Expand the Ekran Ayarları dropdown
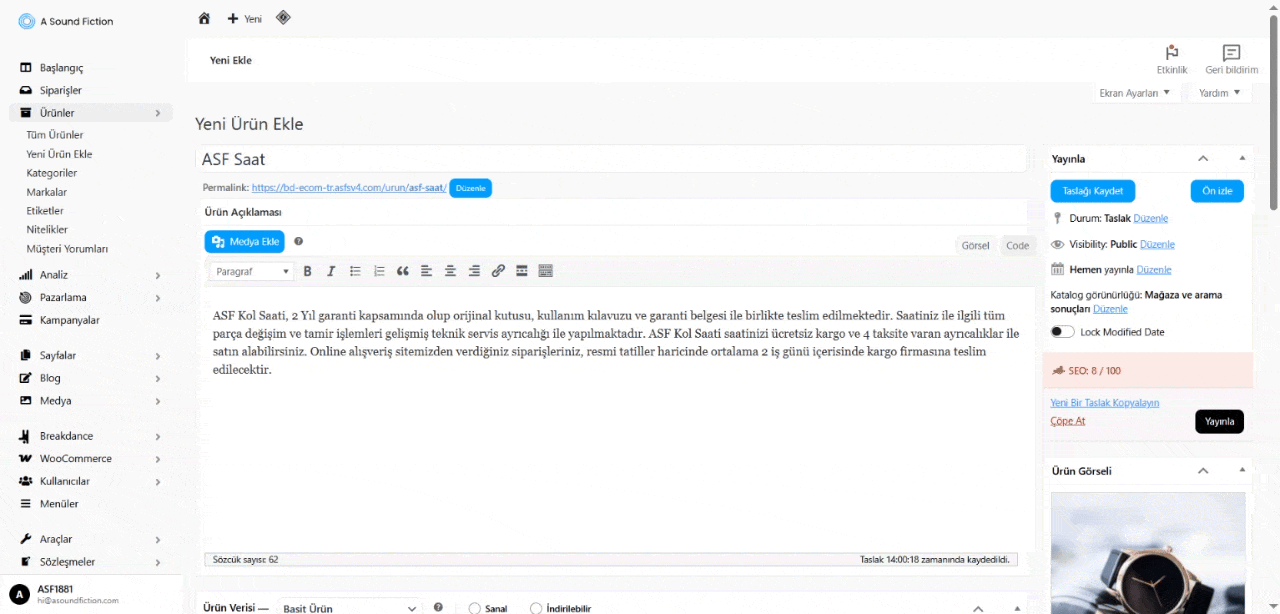This screenshot has width=1280, height=614. click(1134, 93)
